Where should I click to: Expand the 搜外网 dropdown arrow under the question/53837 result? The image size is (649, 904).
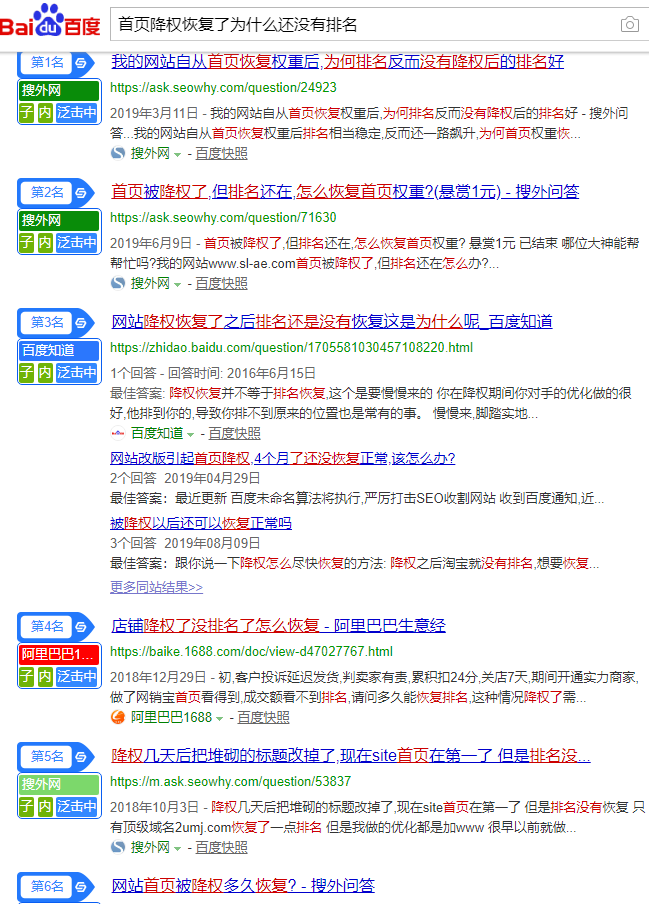pos(178,848)
